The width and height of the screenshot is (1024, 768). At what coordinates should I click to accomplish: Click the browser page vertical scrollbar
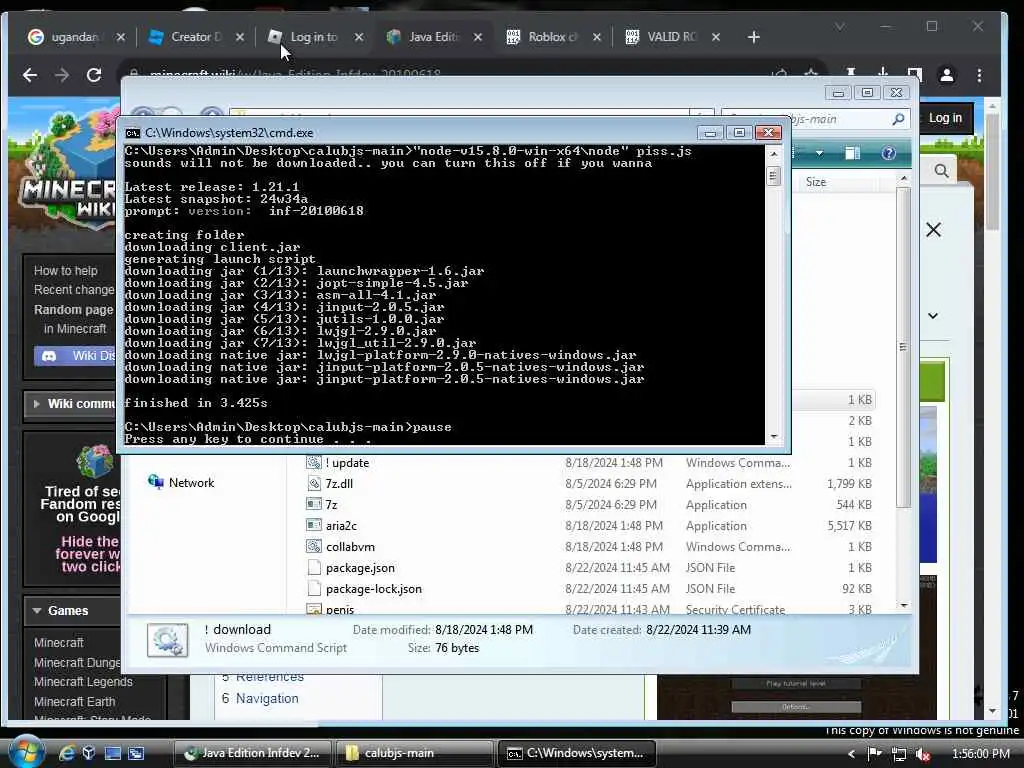(993, 172)
